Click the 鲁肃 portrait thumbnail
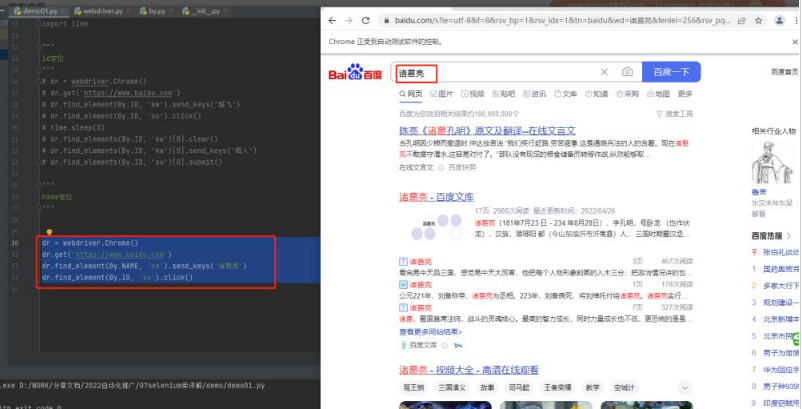Viewport: 802px width, 409px height. pos(772,163)
